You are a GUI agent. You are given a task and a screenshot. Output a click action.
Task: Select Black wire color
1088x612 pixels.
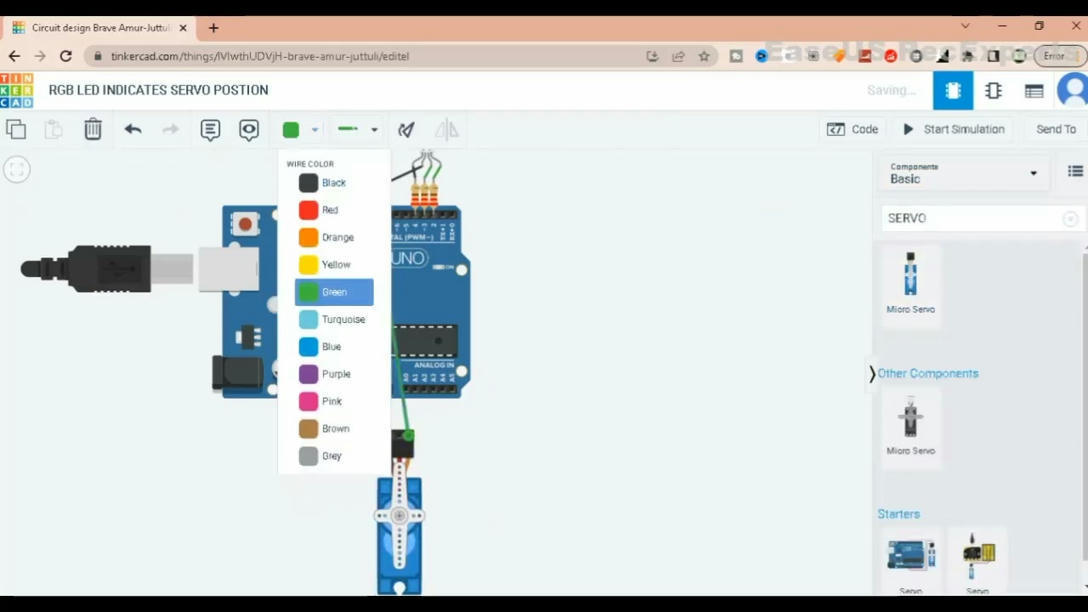pyautogui.click(x=334, y=182)
